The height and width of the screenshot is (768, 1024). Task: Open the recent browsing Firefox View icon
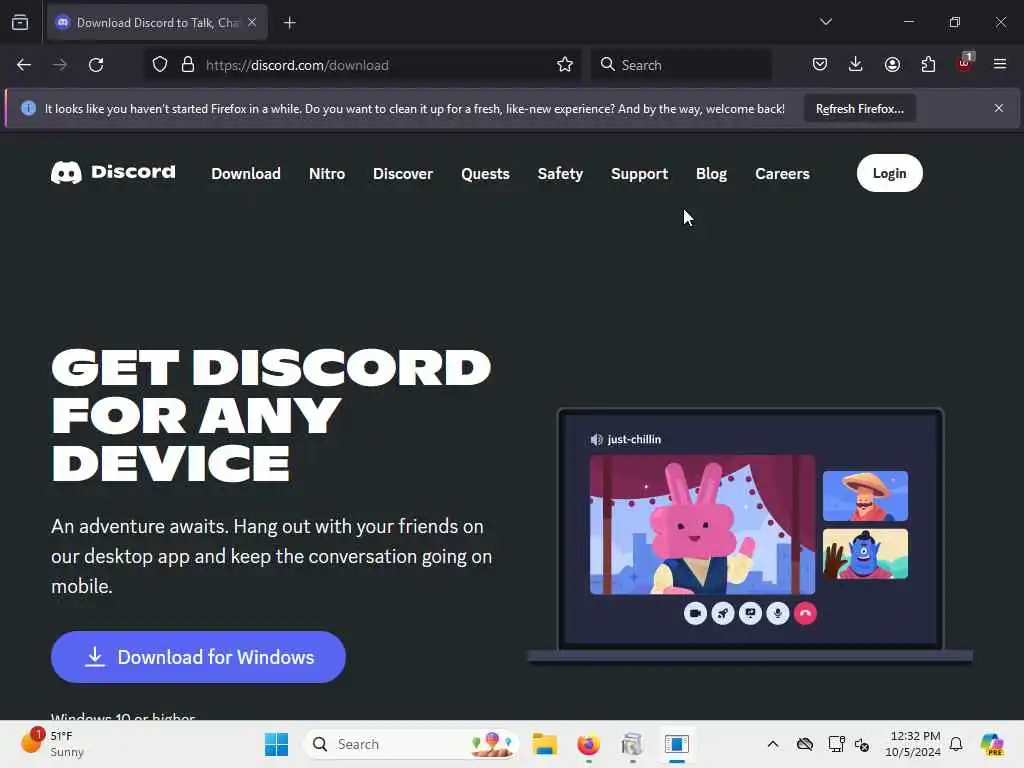20,23
